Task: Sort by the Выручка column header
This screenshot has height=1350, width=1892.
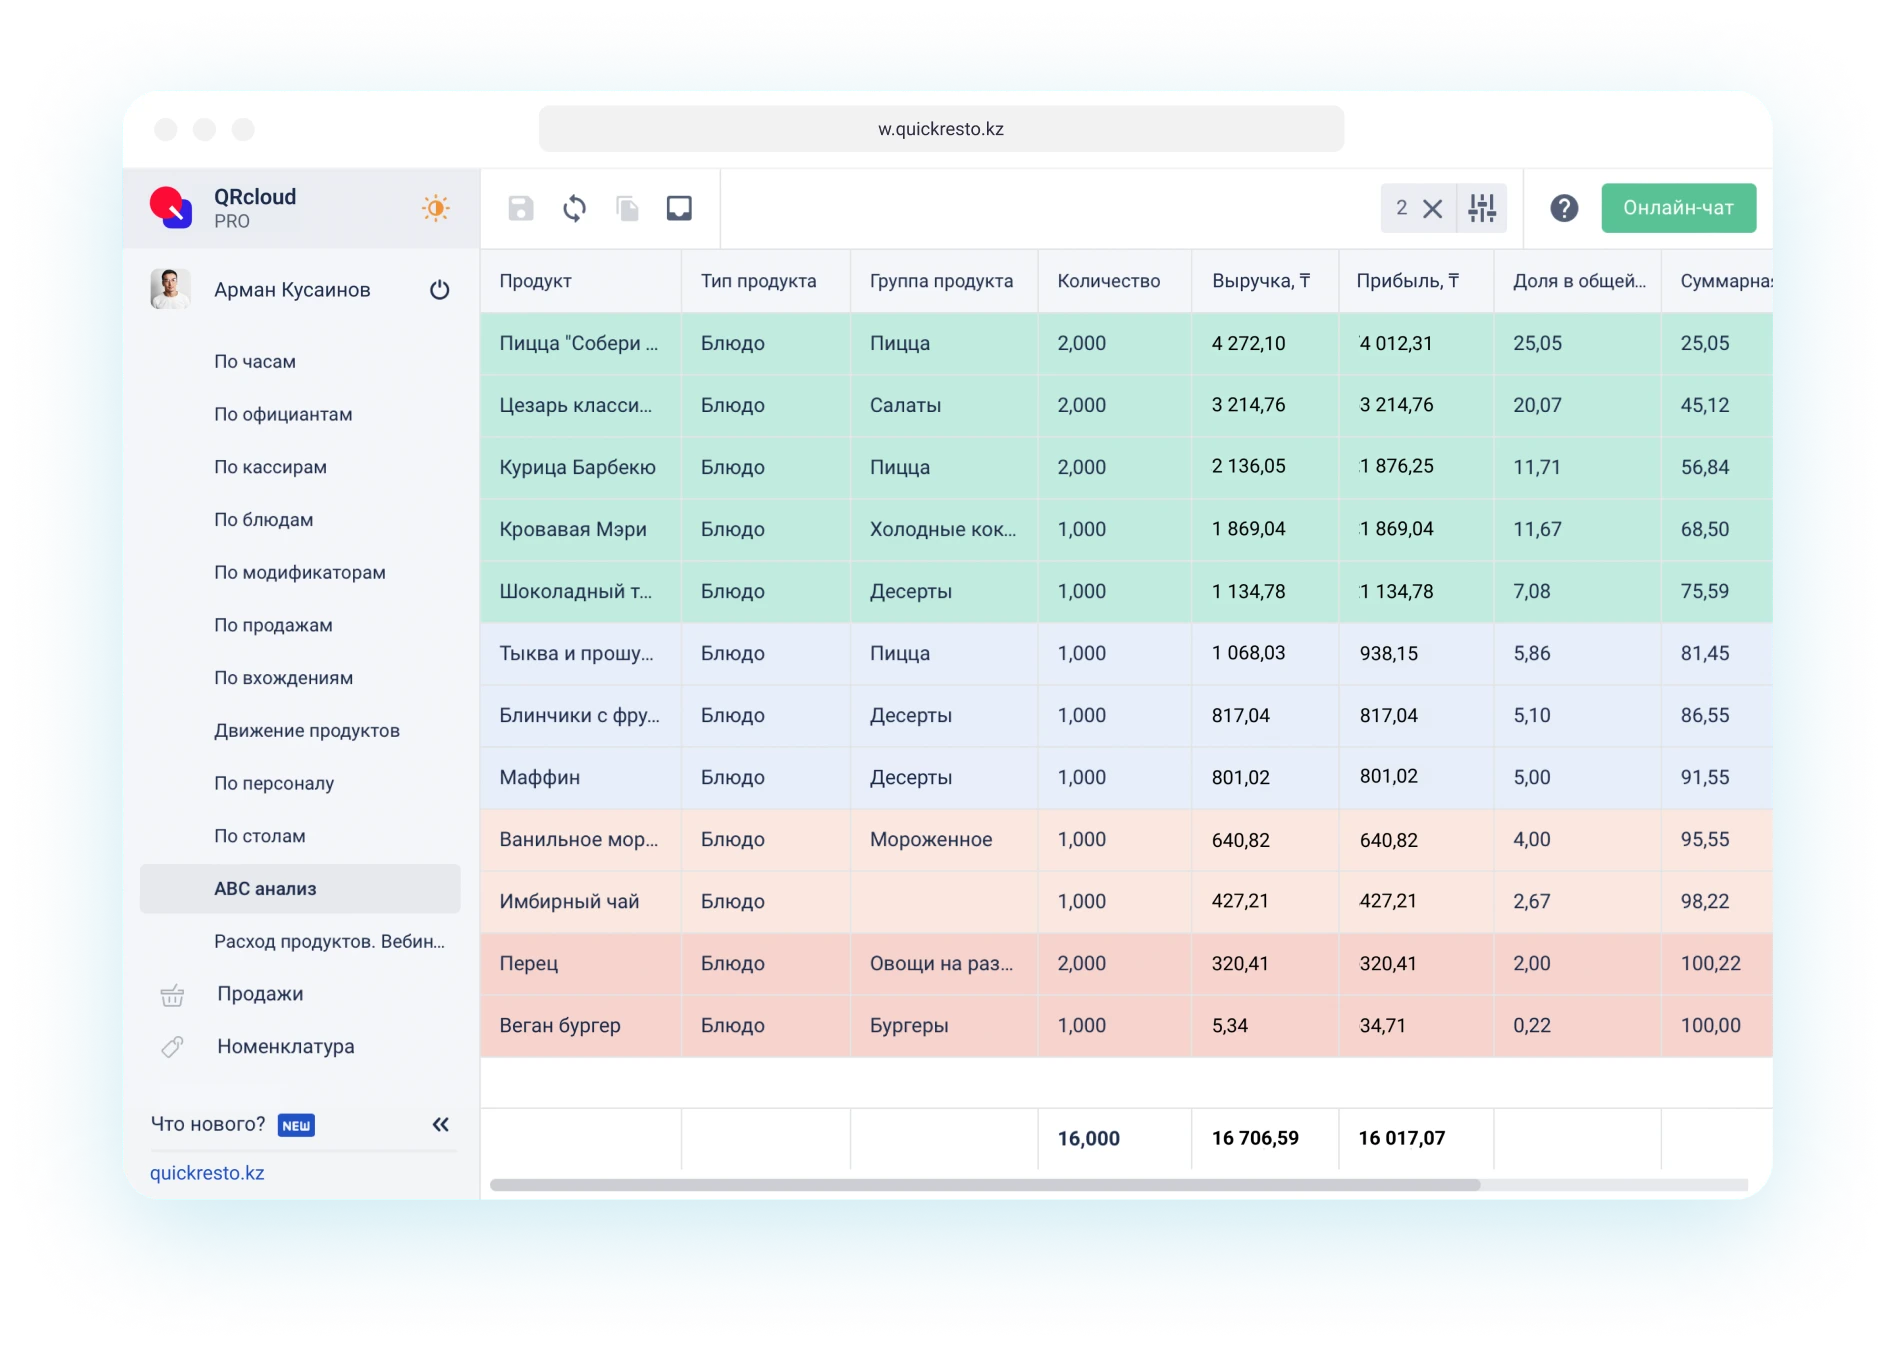Action: (x=1260, y=281)
